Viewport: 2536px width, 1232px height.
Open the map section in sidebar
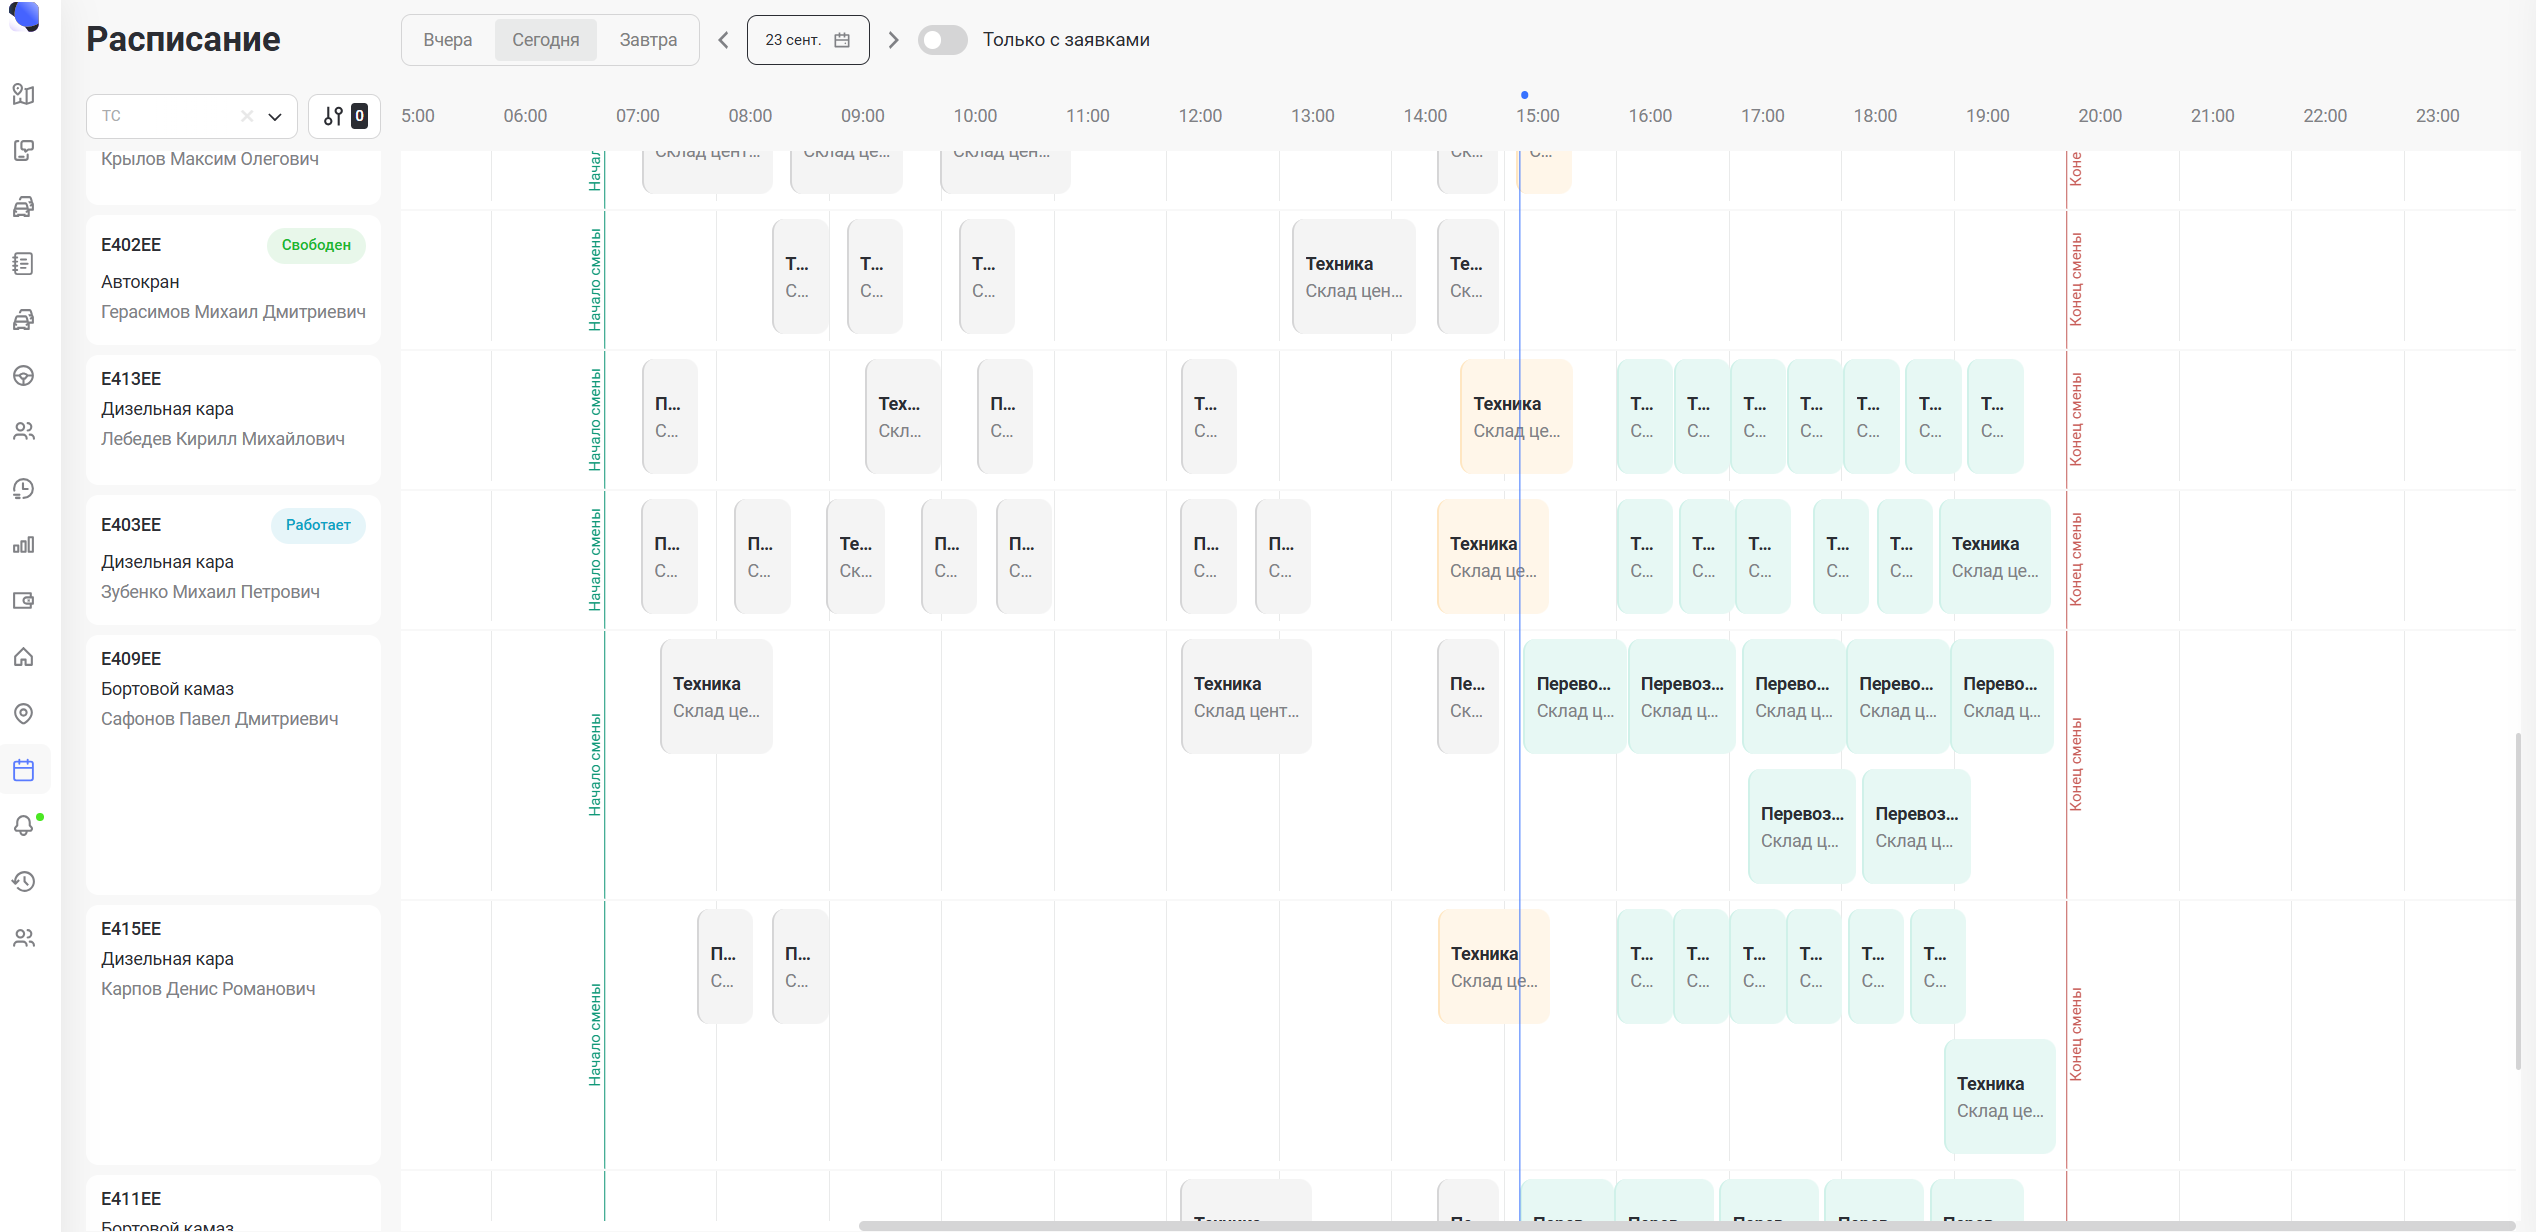click(x=24, y=94)
